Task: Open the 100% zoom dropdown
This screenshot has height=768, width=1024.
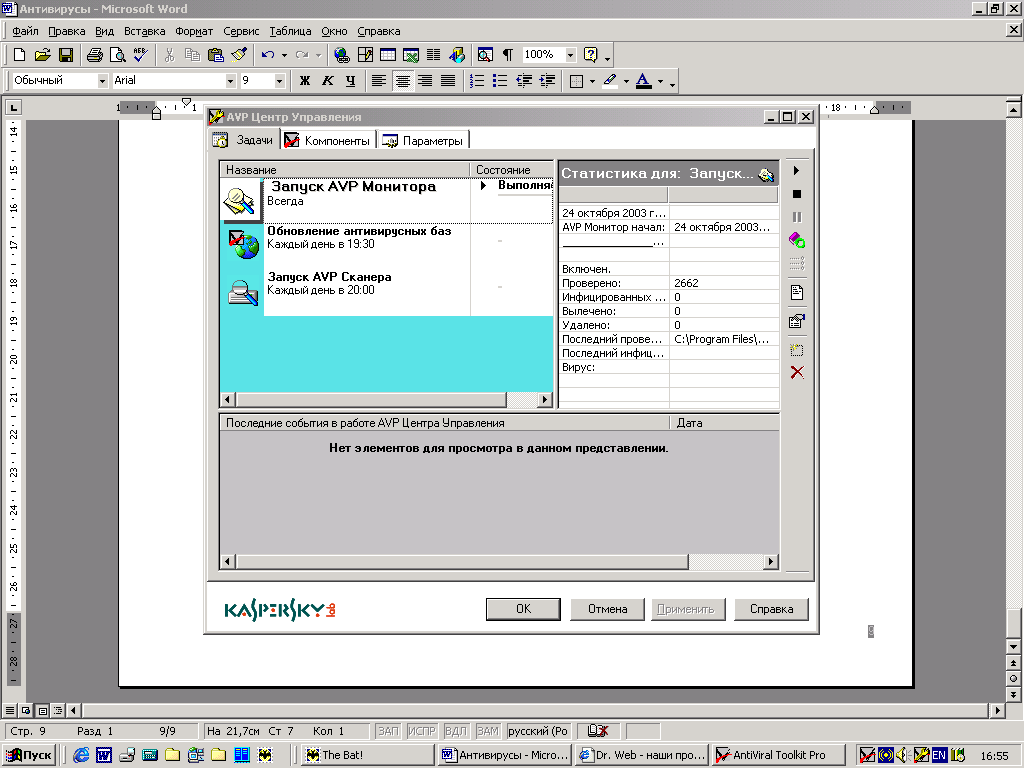Action: (x=571, y=55)
